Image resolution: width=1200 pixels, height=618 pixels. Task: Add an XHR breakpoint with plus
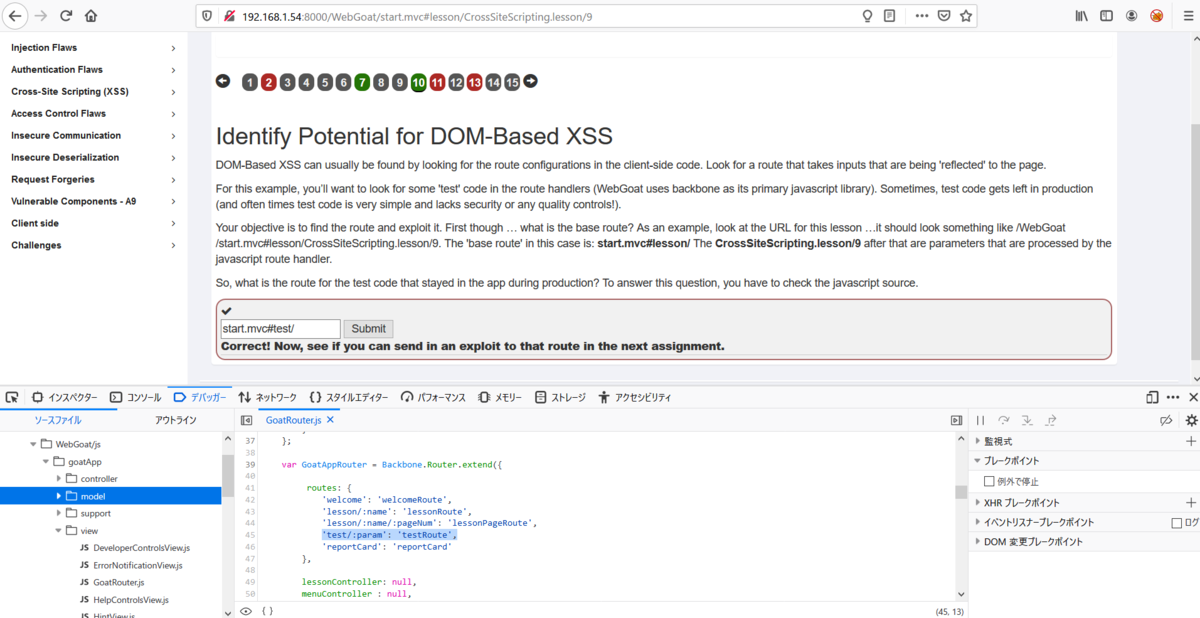(x=1191, y=502)
